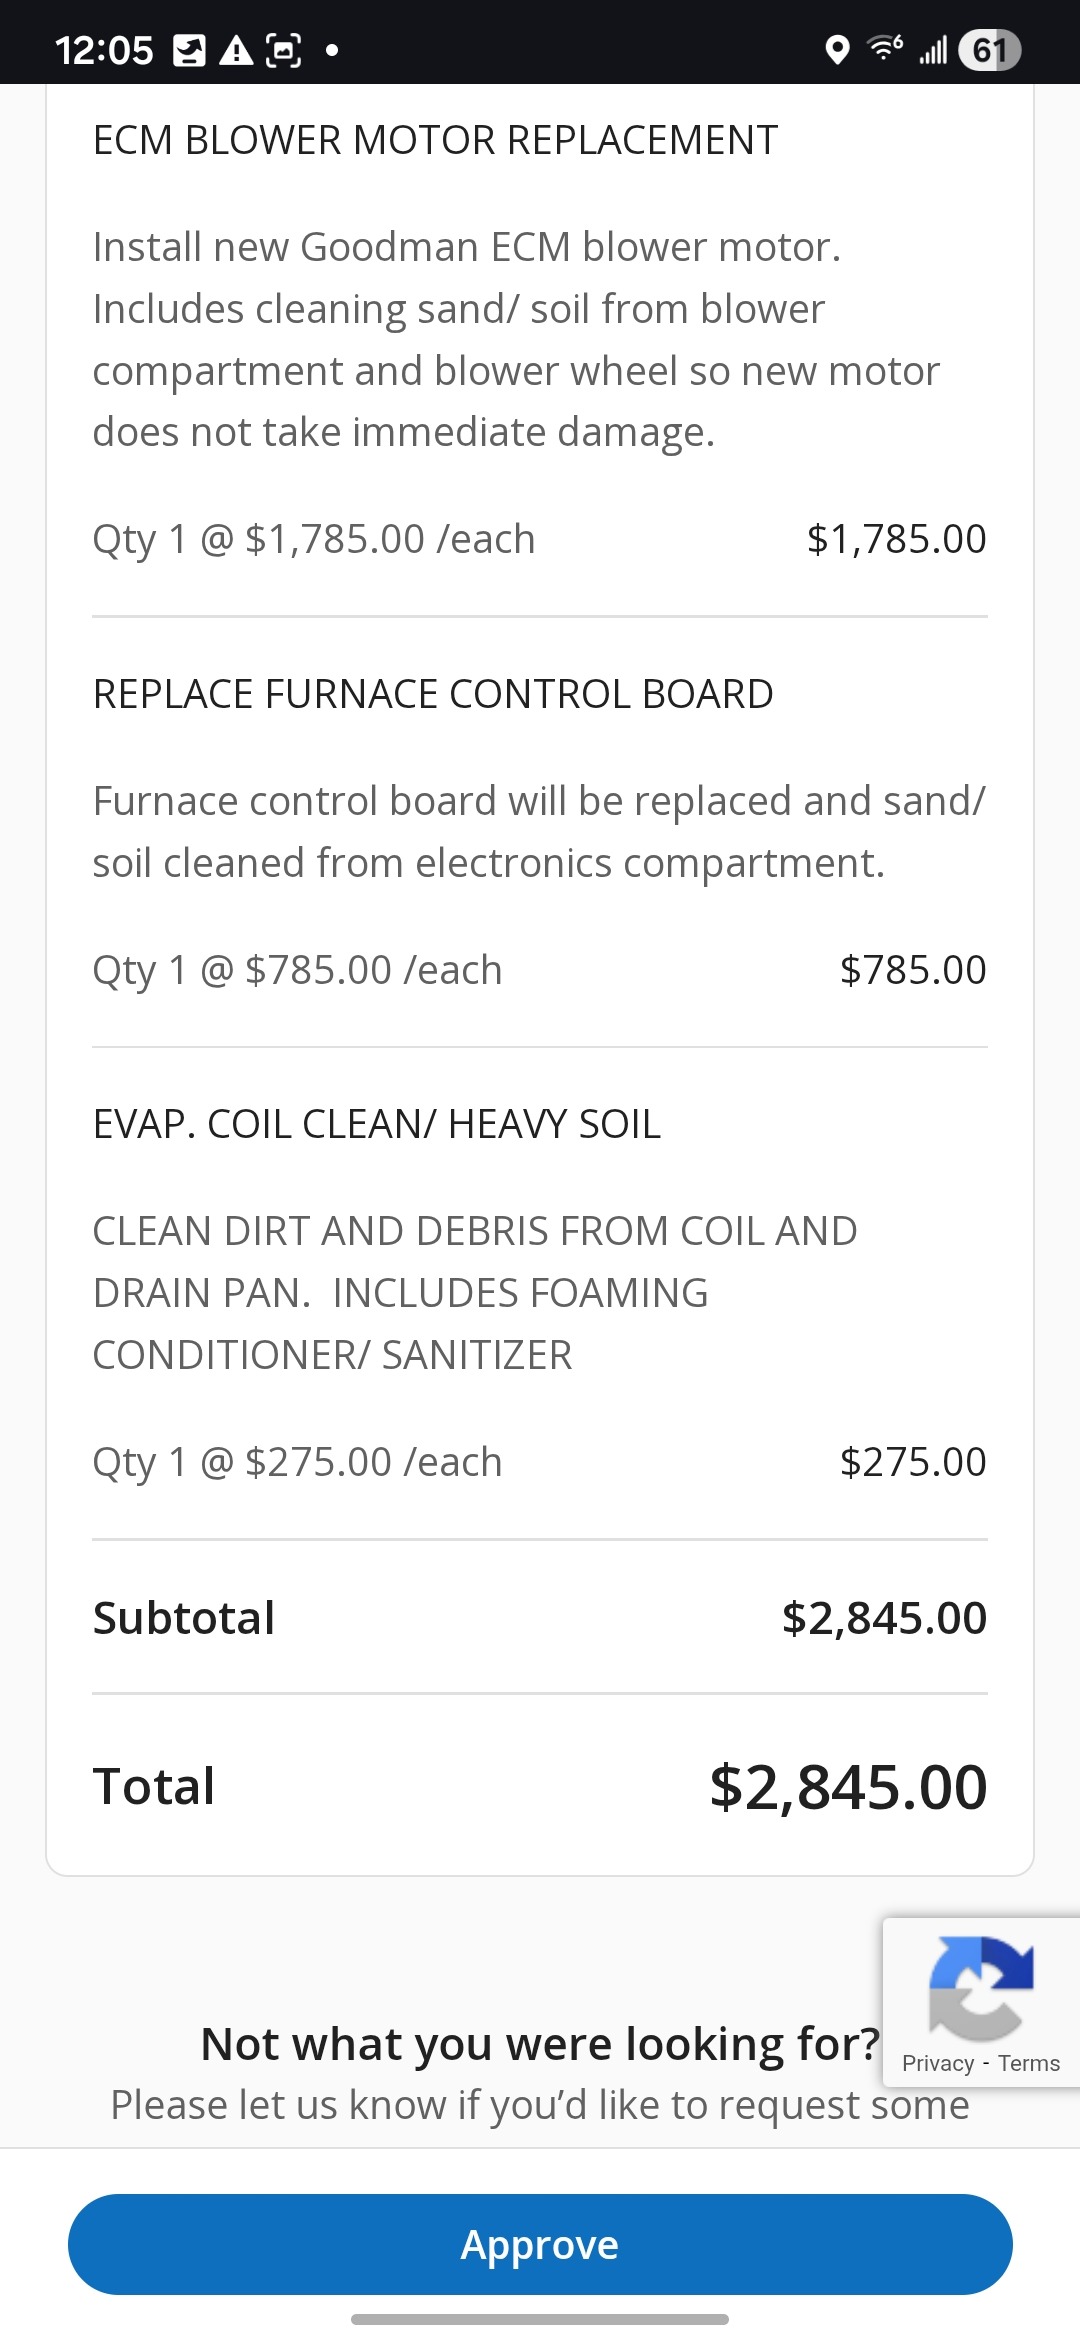The height and width of the screenshot is (2340, 1080).
Task: Tap the screen capture notification icon
Action: [x=283, y=50]
